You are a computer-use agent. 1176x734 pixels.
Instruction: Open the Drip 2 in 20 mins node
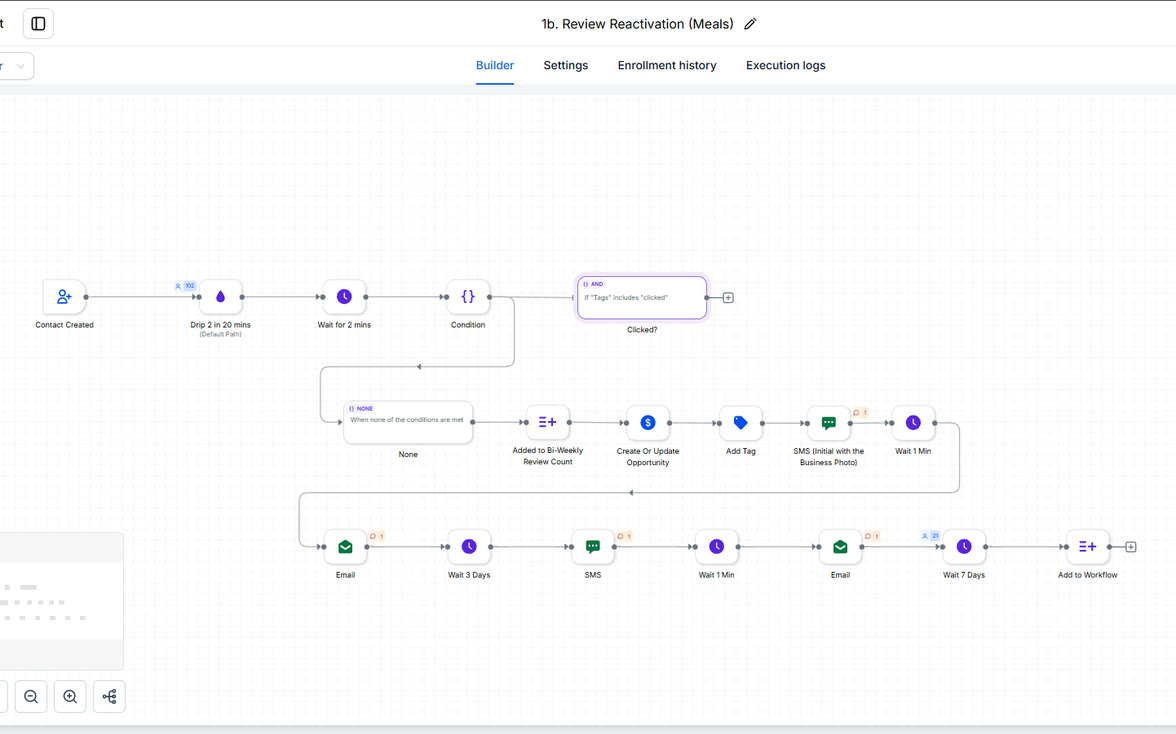[x=220, y=297]
